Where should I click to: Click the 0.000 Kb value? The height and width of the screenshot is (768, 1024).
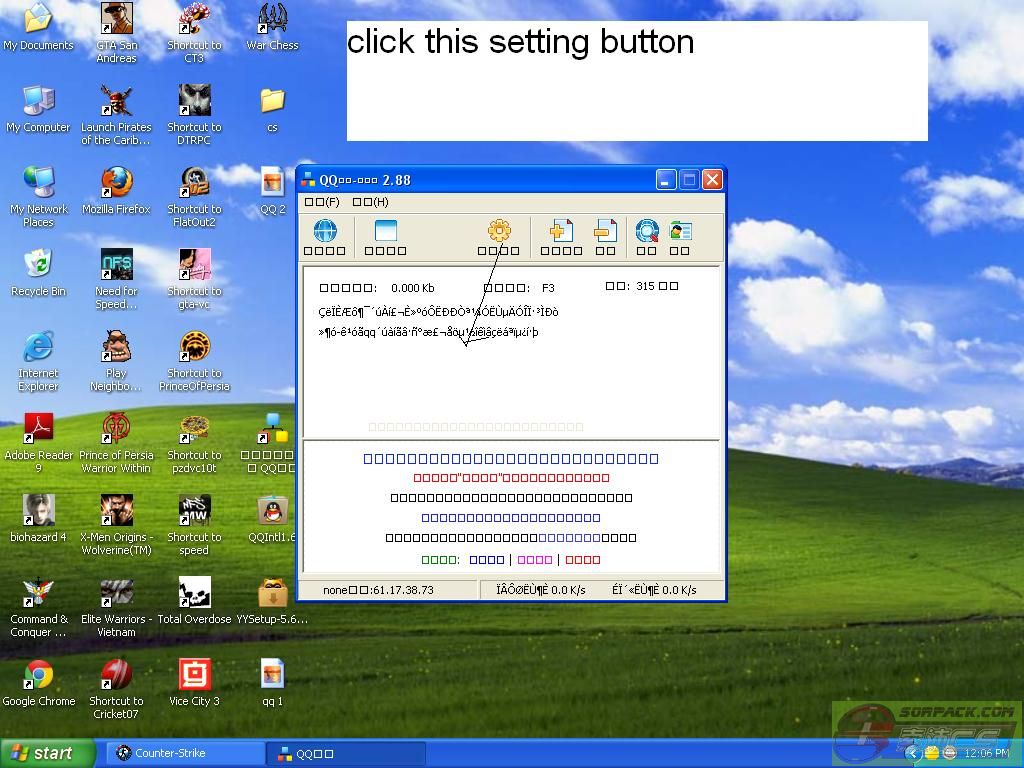(x=413, y=288)
